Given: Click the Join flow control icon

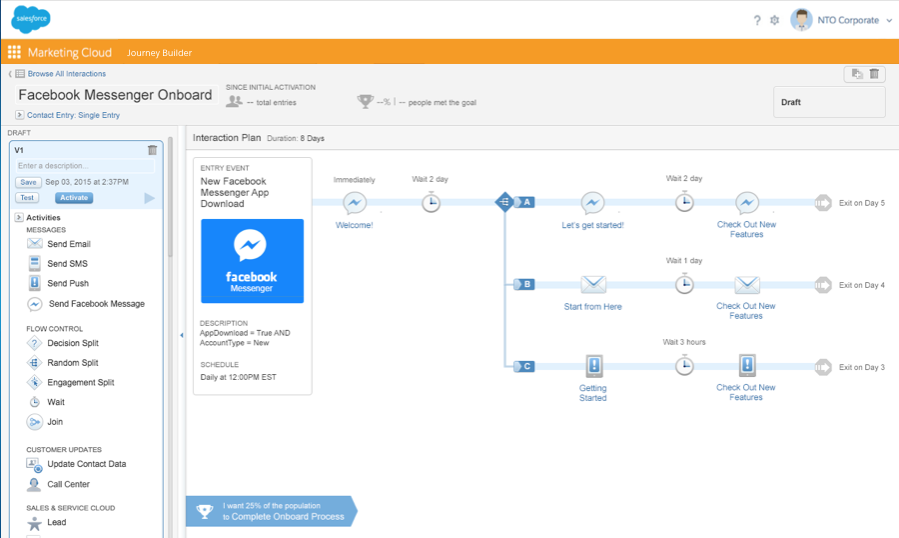Looking at the screenshot, I should coord(34,422).
